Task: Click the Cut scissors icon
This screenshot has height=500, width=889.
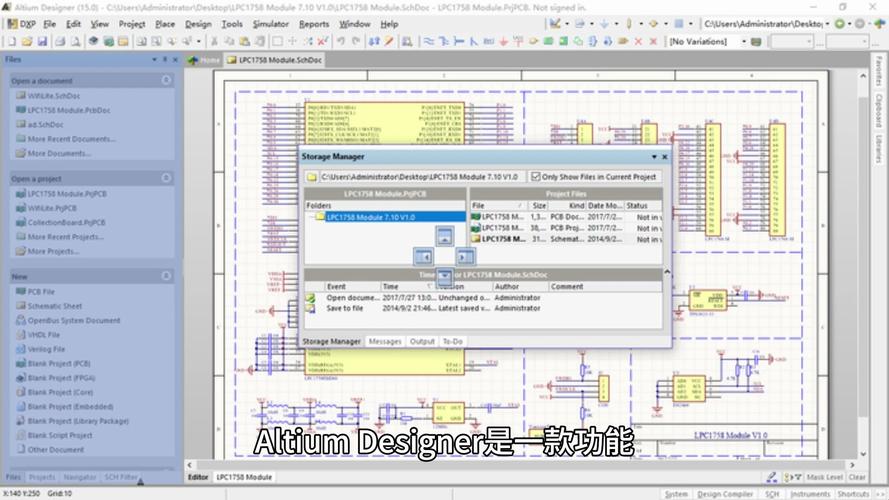Action: point(214,41)
